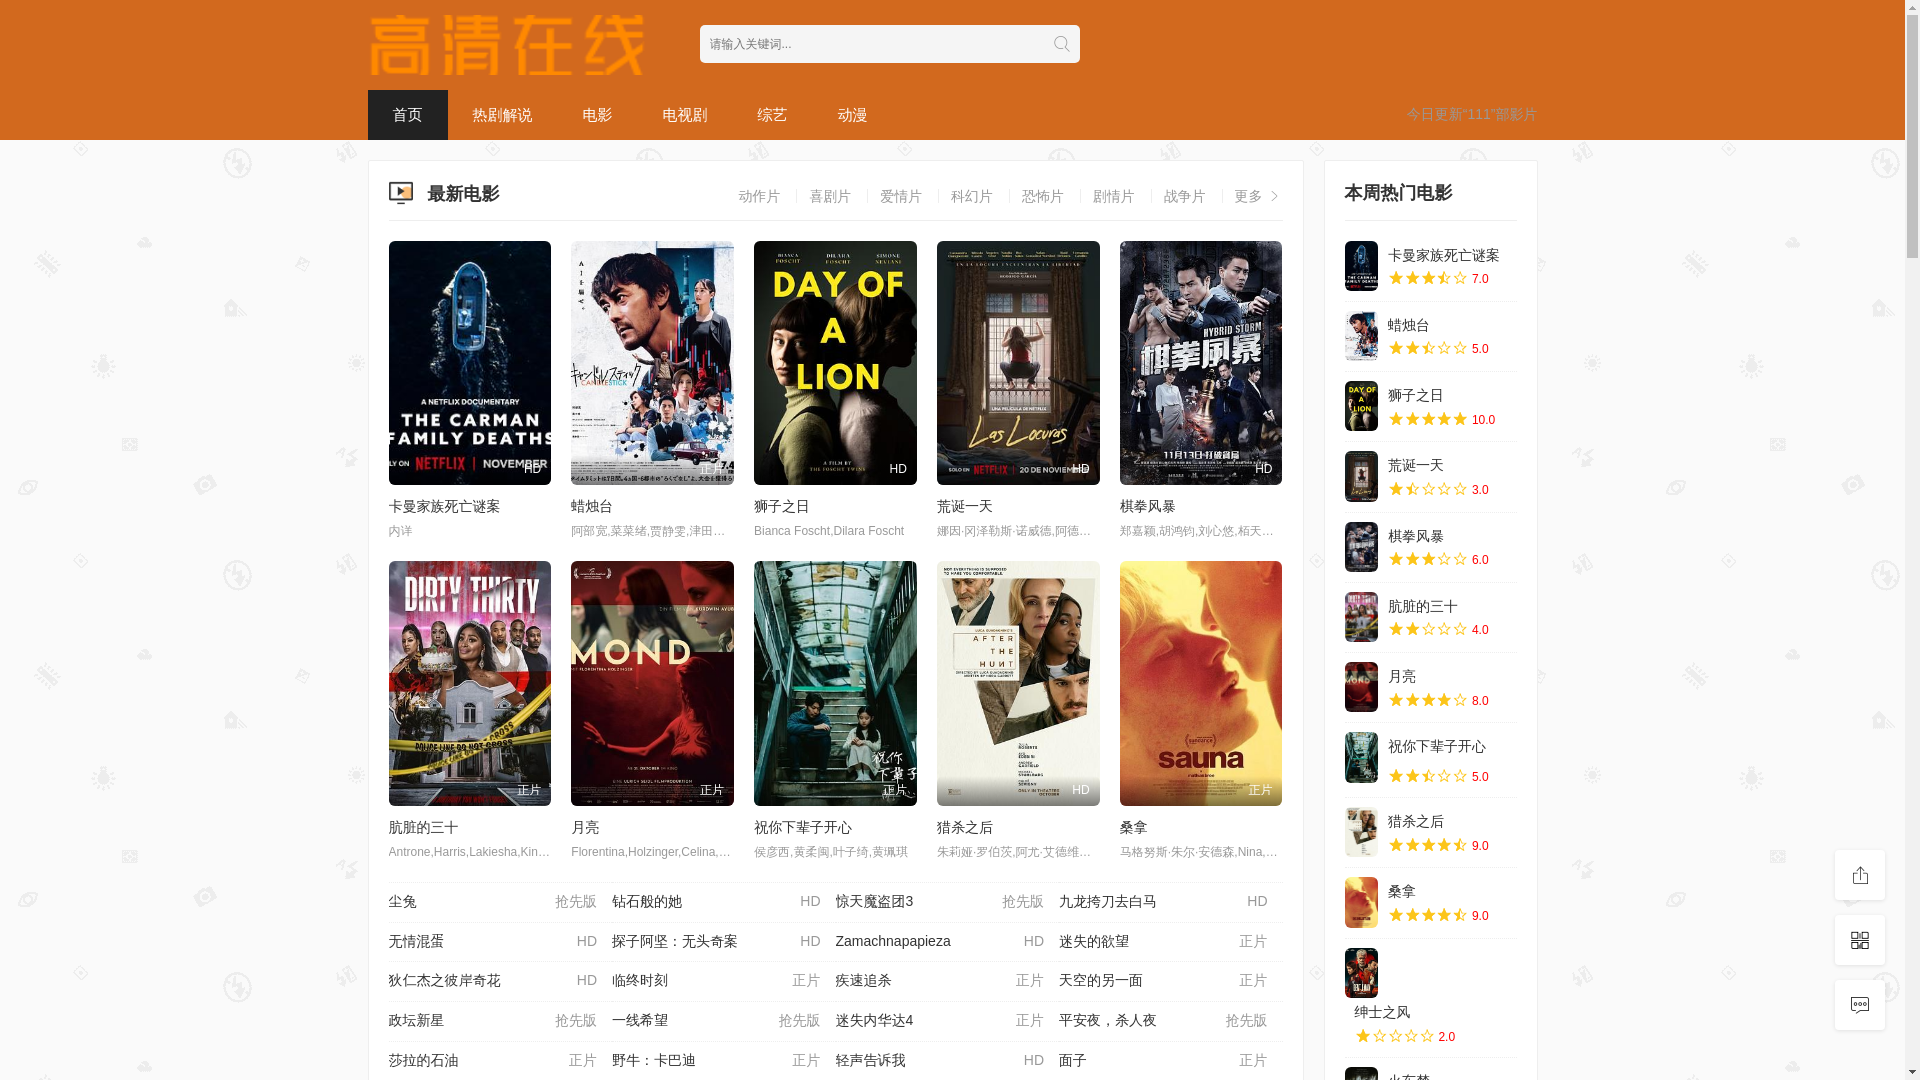Click the search magnifier icon
This screenshot has height=1080, width=1920.
(1061, 44)
